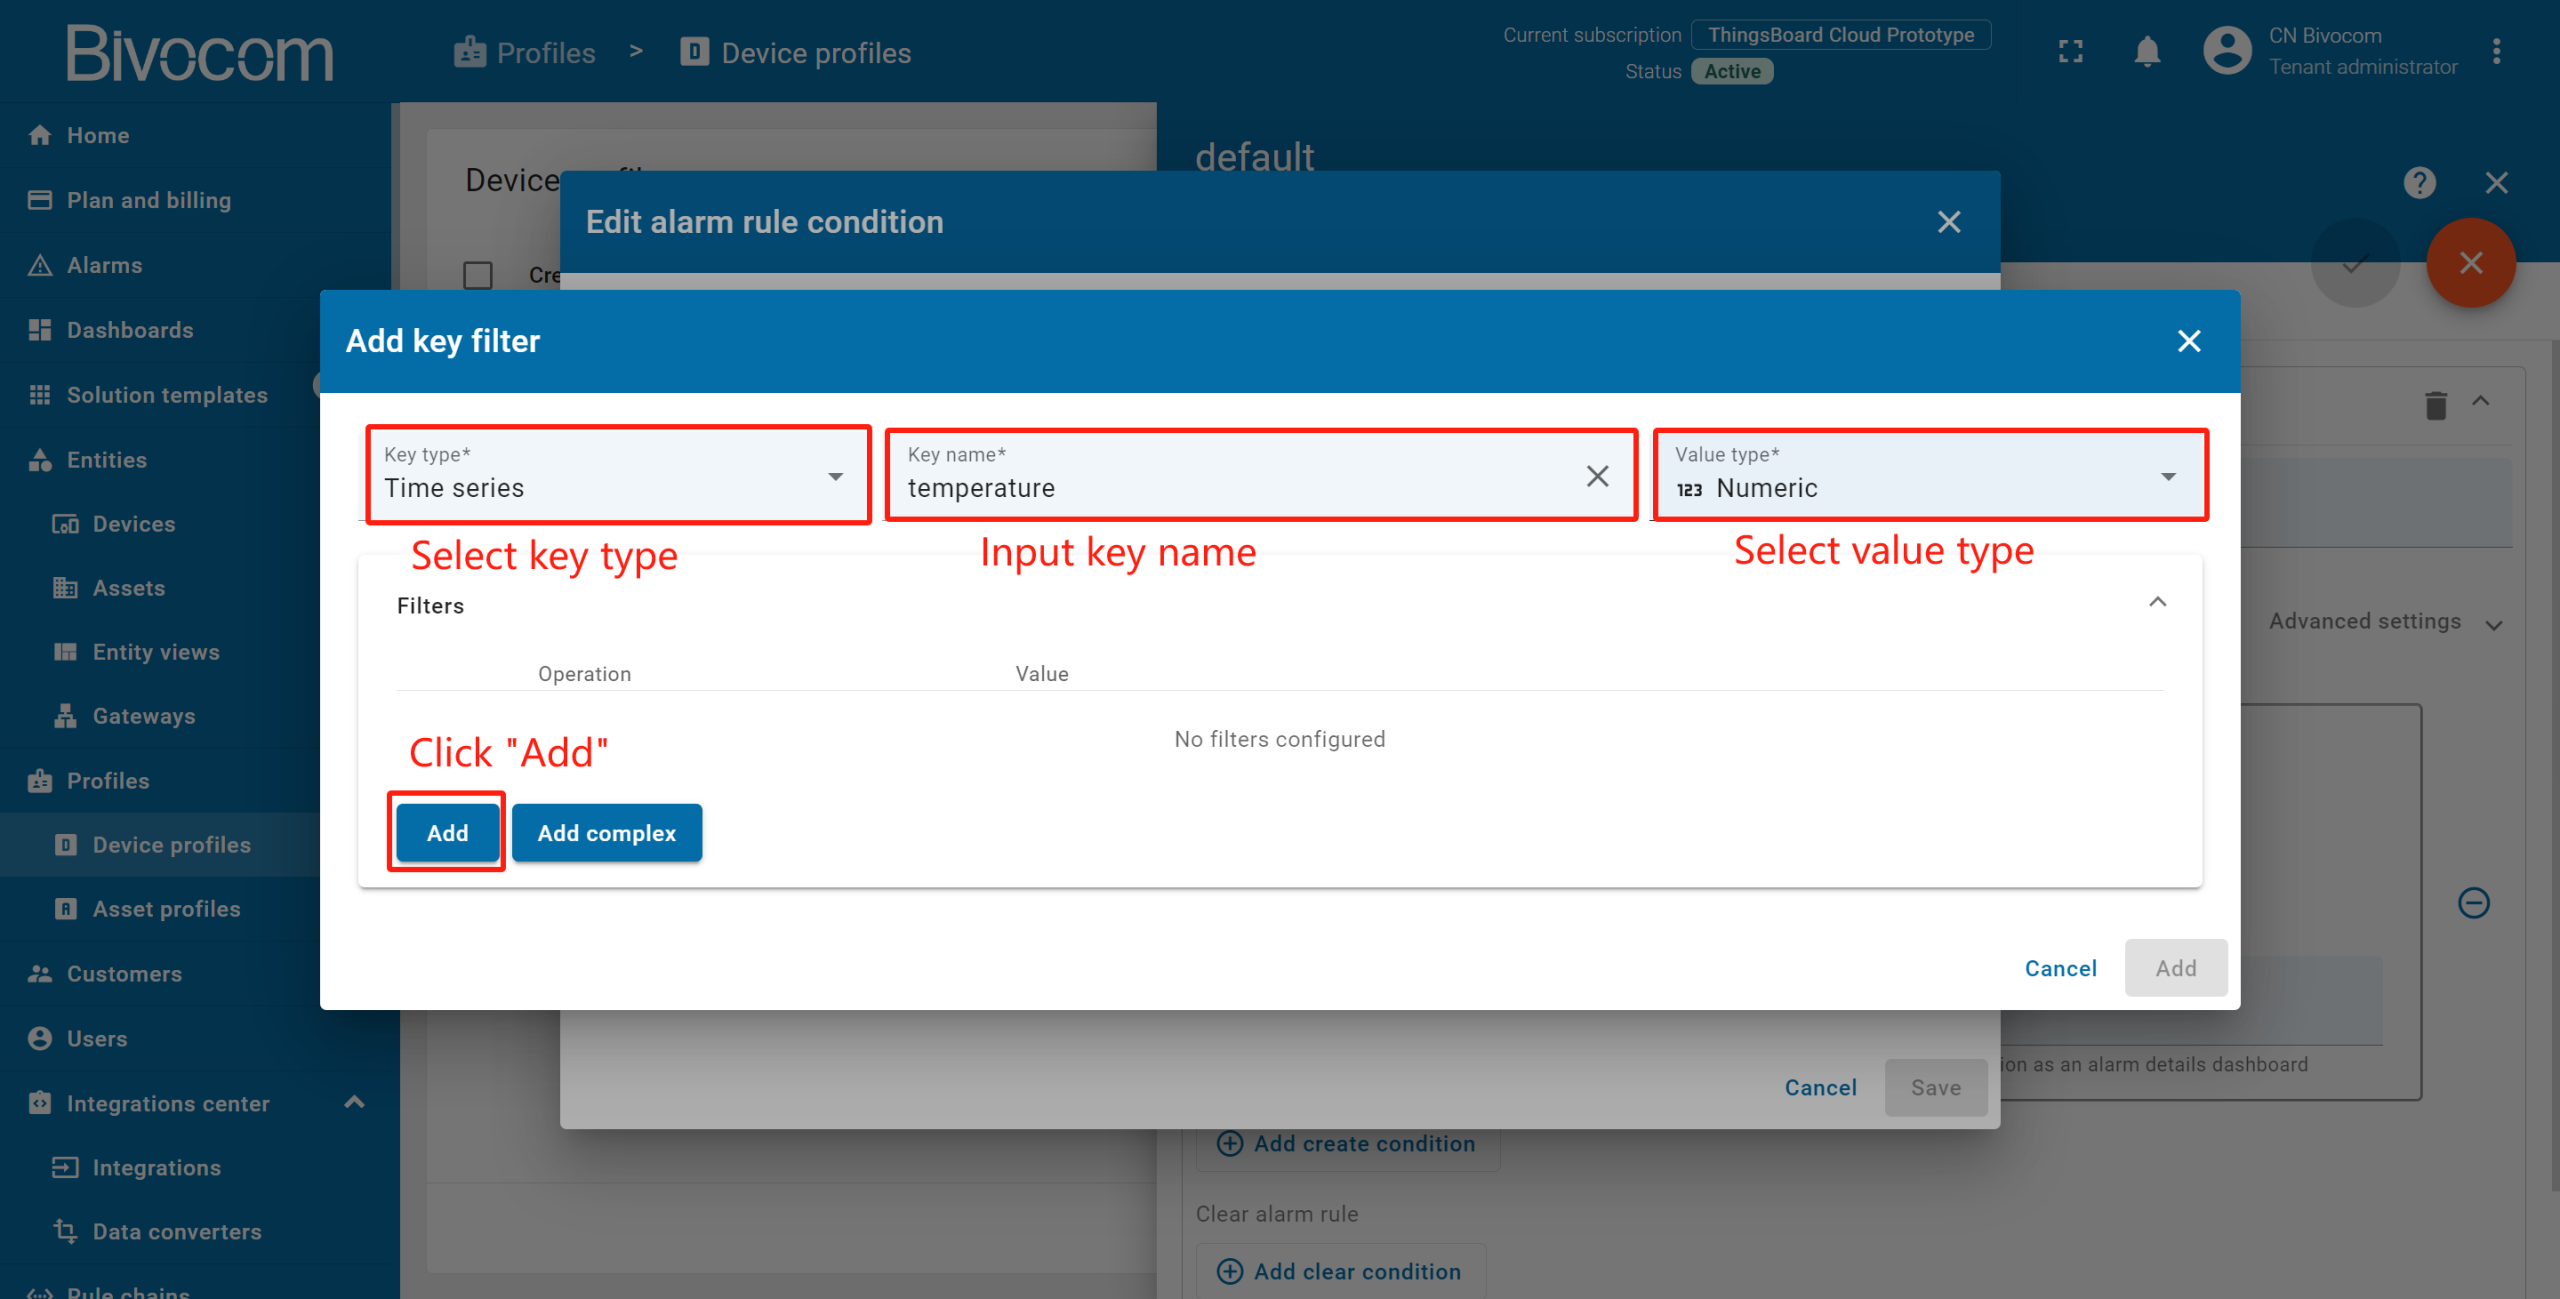Tick the device profiles table checkbox
The height and width of the screenshot is (1299, 2560).
pyautogui.click(x=478, y=275)
